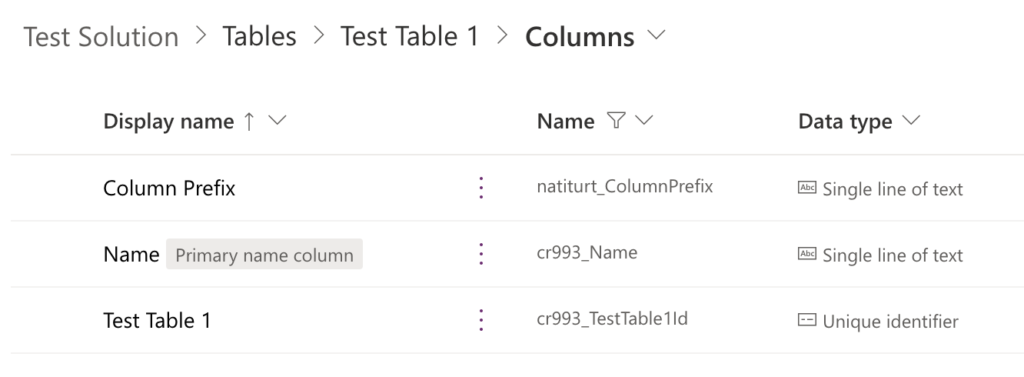
Task: Open more options for Test Table 1 row
Action: pyautogui.click(x=481, y=320)
